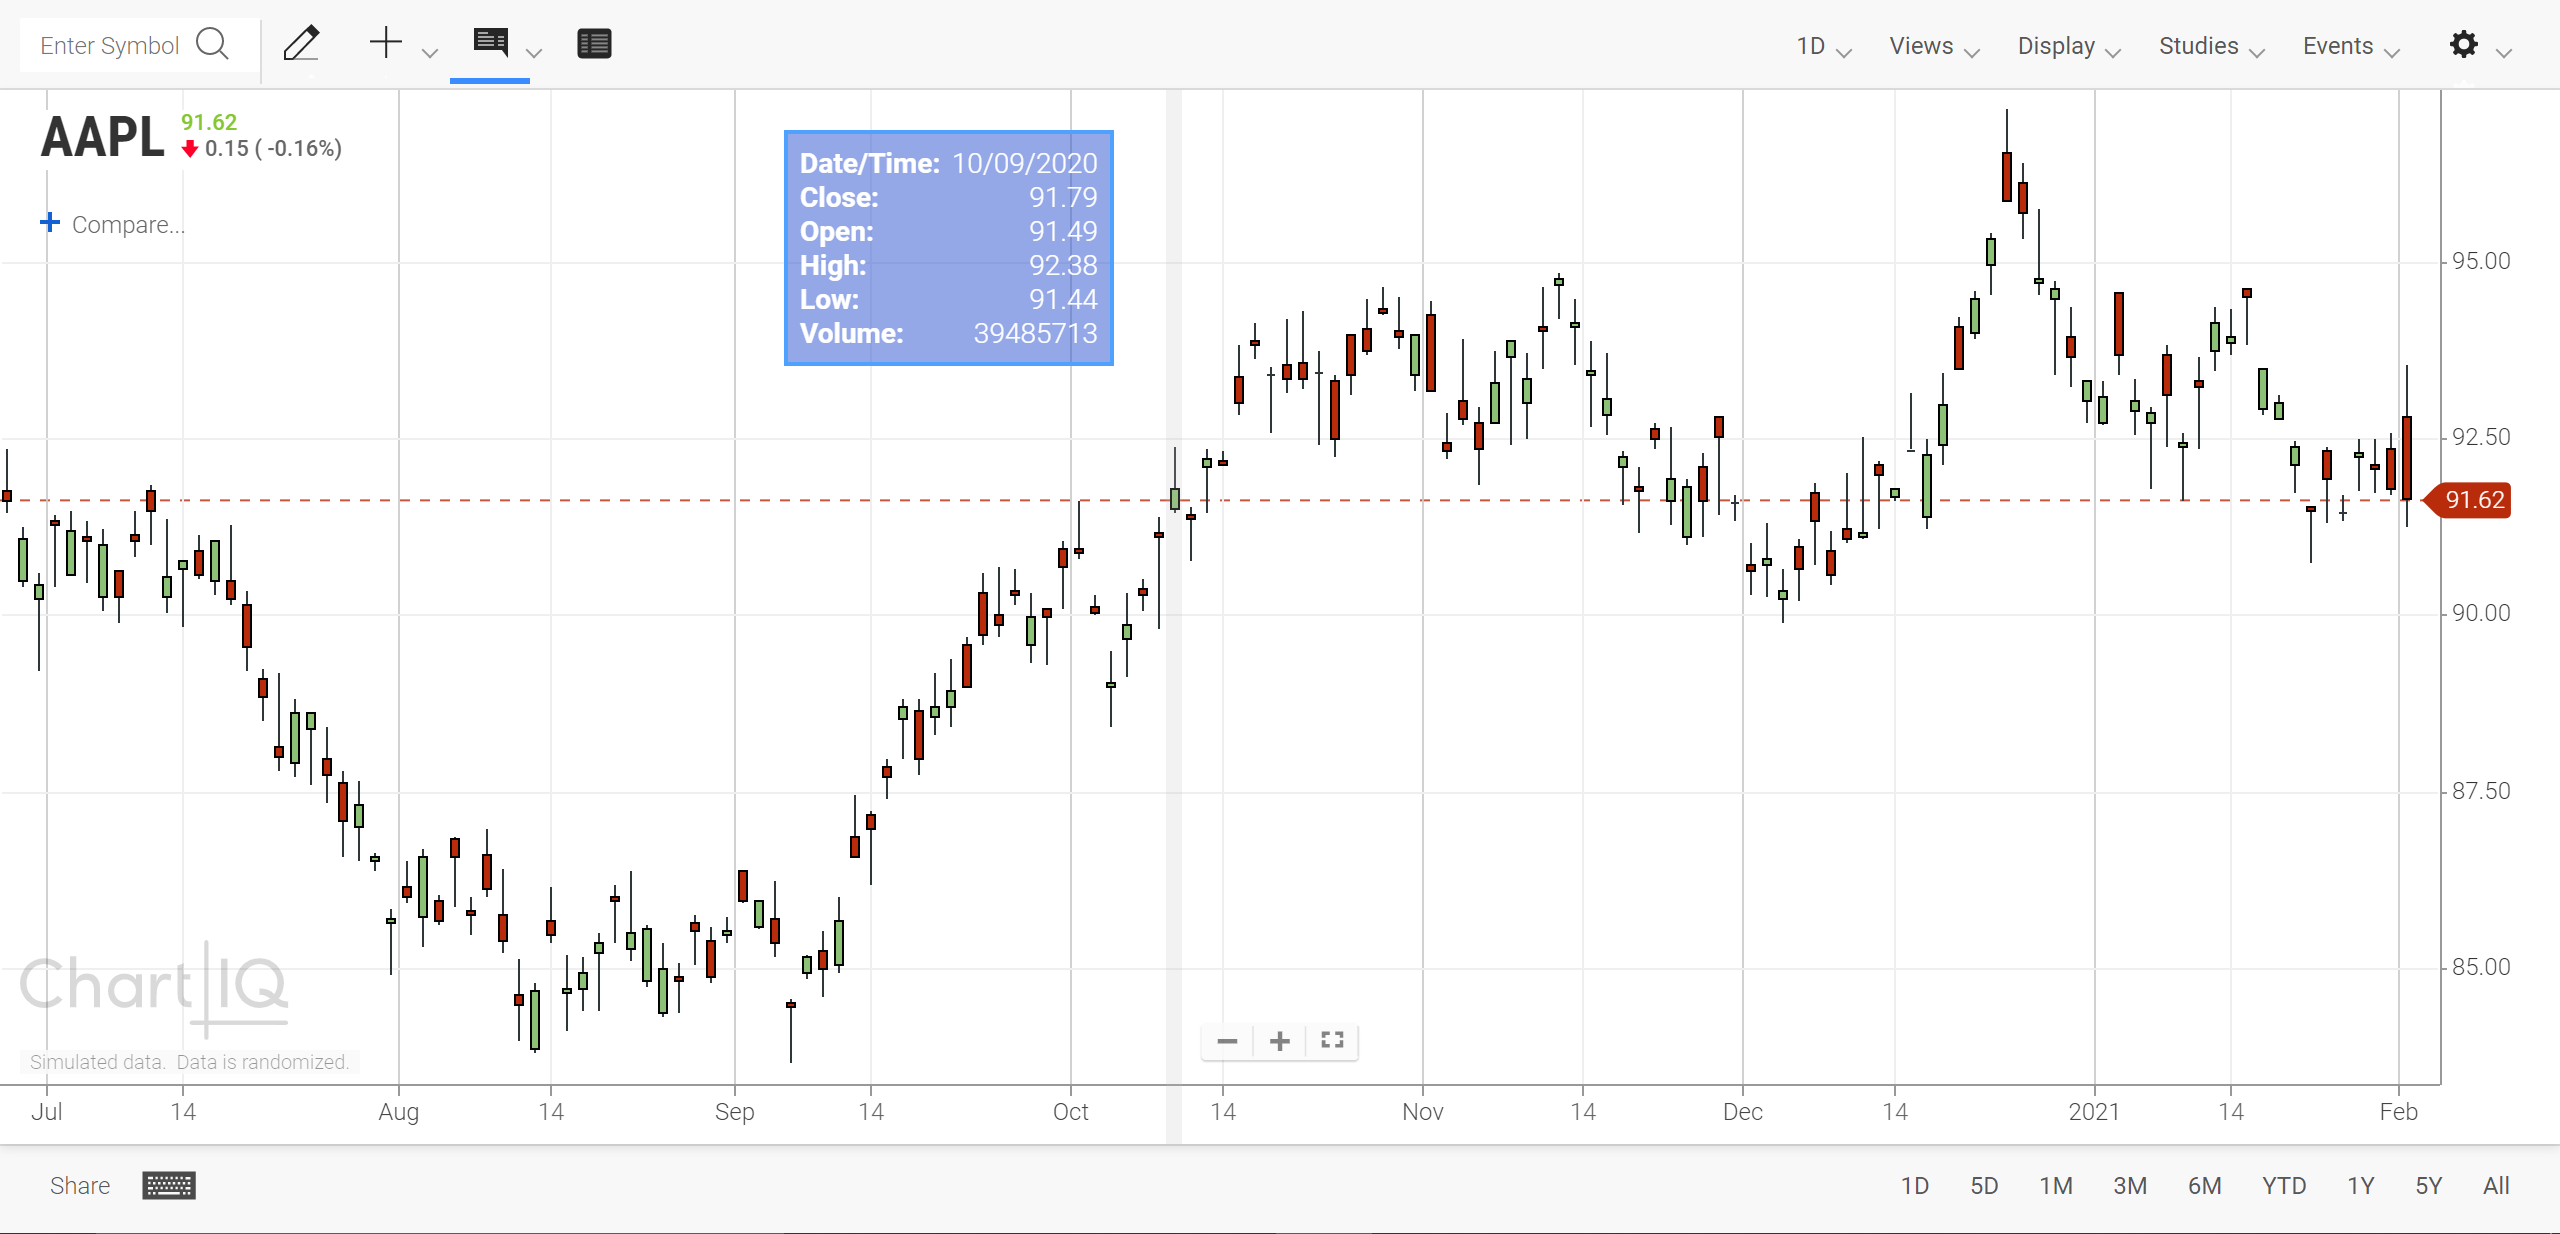This screenshot has width=2560, height=1234.
Task: Open the Display menu
Action: [2068, 46]
